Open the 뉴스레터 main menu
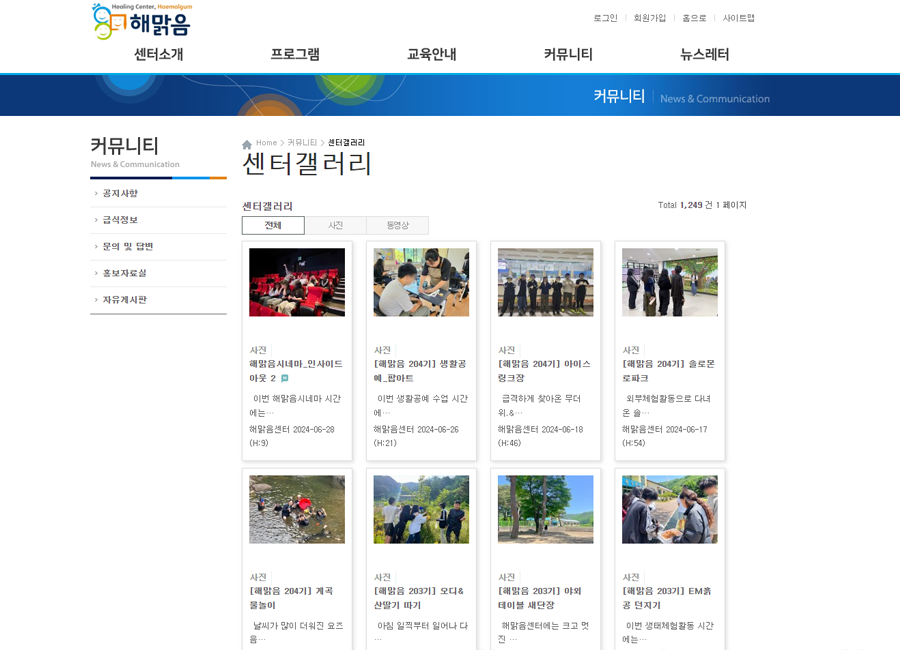The image size is (900, 650). pyautogui.click(x=705, y=55)
